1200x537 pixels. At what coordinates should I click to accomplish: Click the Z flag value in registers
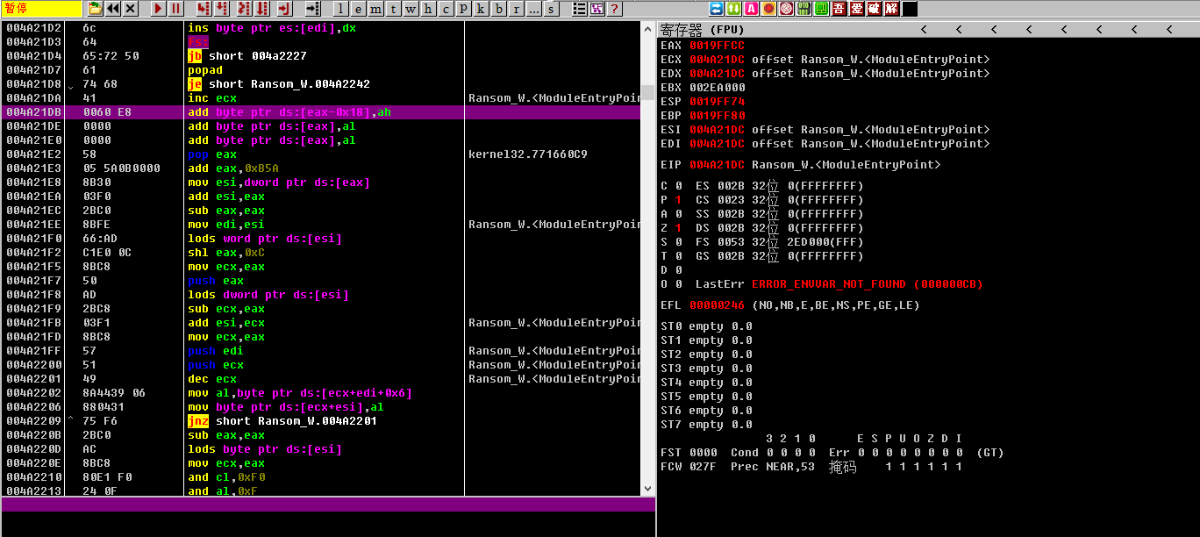(x=679, y=228)
